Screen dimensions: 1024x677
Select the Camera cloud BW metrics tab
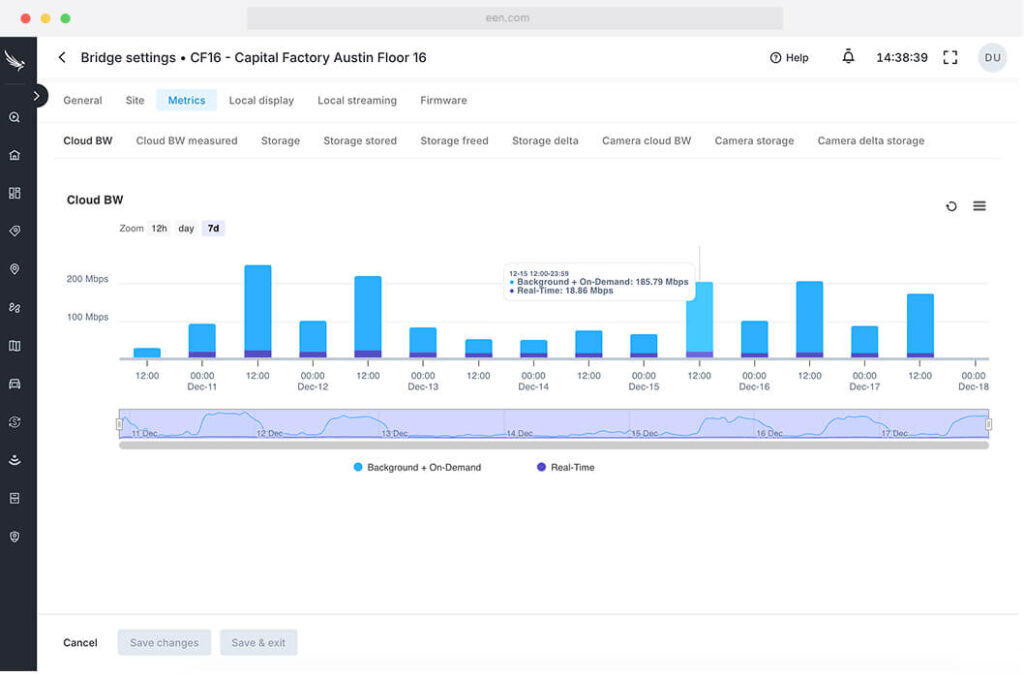(x=646, y=141)
